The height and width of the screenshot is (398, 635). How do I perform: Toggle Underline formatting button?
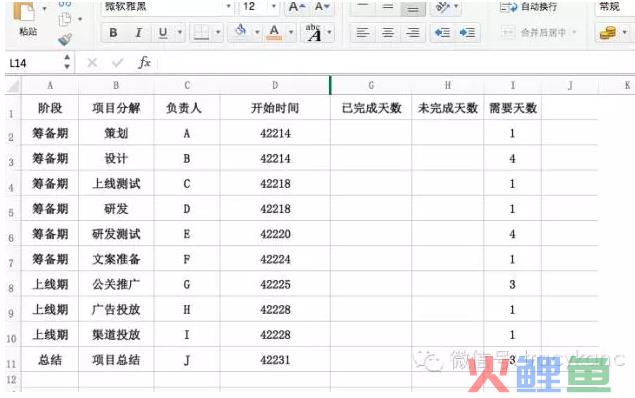pos(163,33)
